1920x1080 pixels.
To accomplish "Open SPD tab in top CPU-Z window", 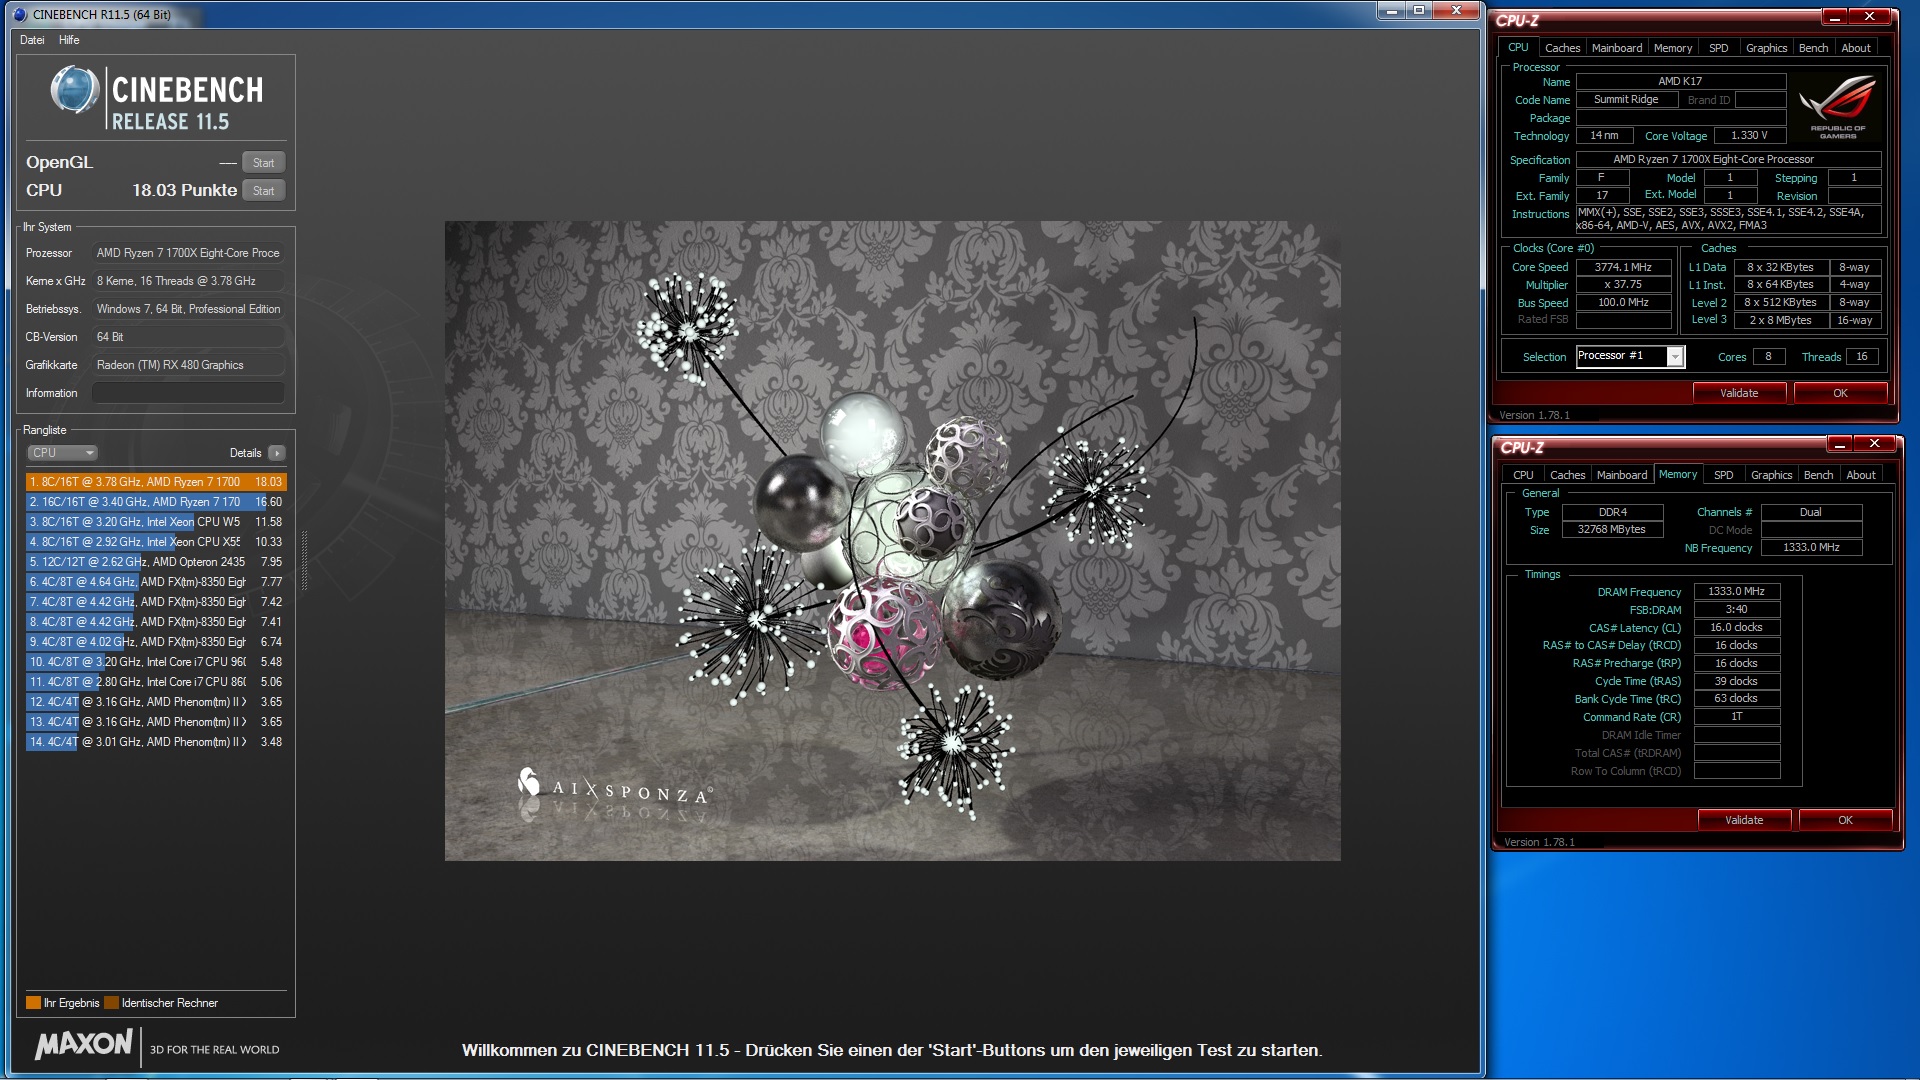I will tap(1719, 48).
